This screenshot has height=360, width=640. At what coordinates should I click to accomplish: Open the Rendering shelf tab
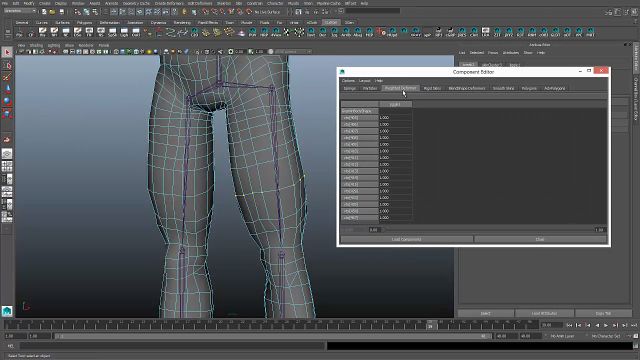click(x=182, y=22)
